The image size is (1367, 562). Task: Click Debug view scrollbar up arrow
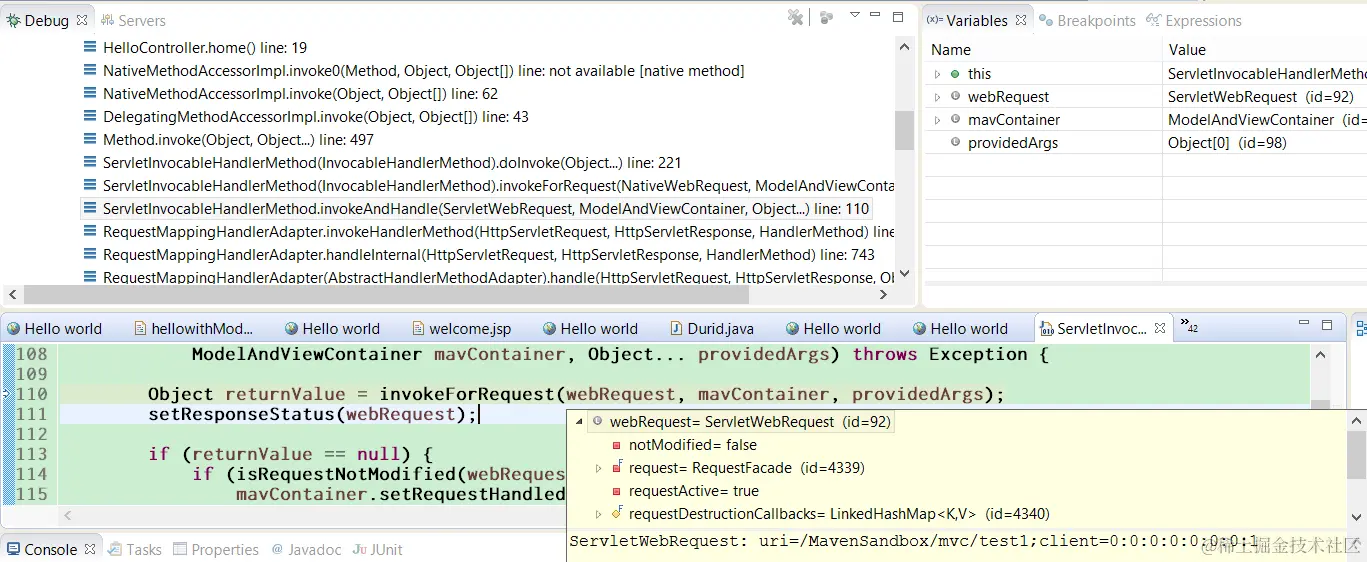tap(904, 47)
